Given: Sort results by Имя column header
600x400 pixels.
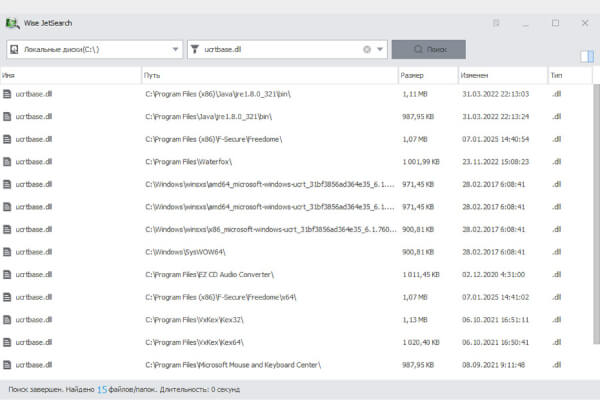Looking at the screenshot, I should pos(70,75).
